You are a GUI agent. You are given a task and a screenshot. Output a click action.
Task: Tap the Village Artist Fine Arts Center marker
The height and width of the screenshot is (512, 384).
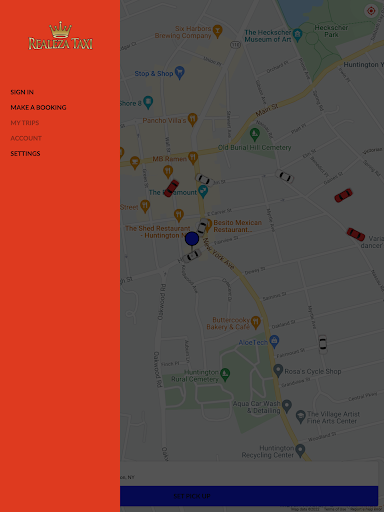tap(300, 417)
